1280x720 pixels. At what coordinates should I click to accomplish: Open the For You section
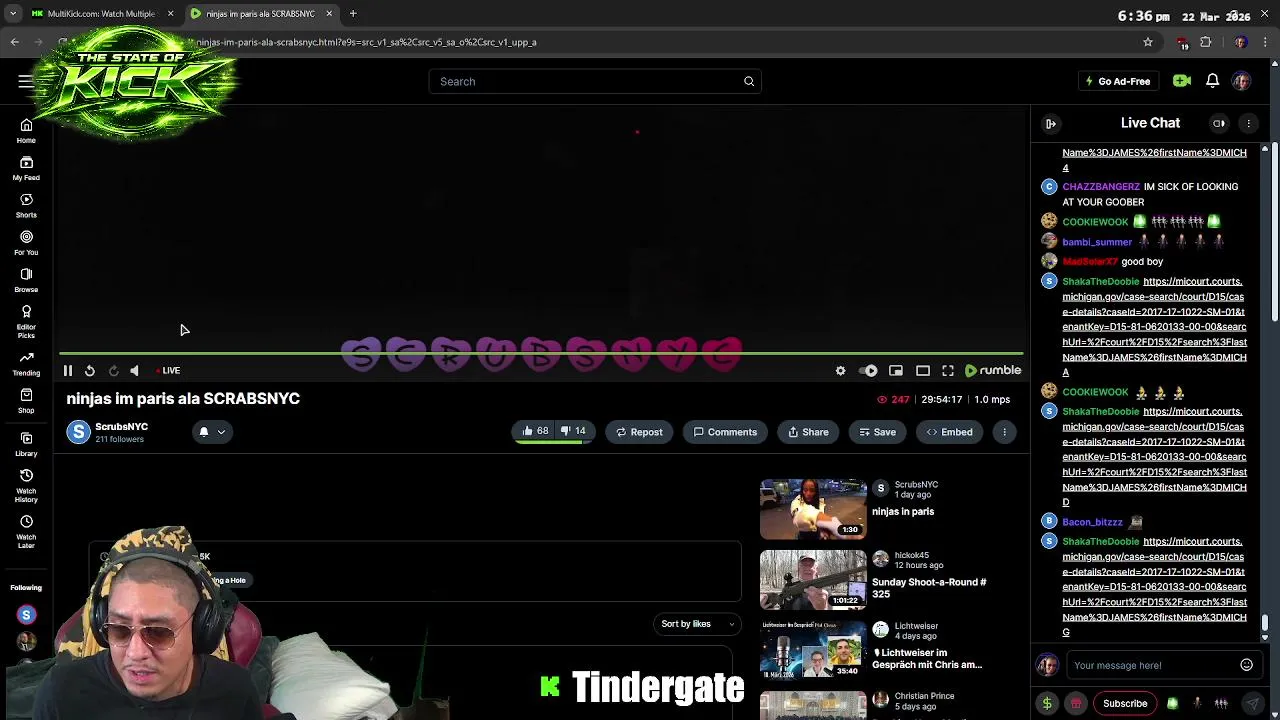26,242
